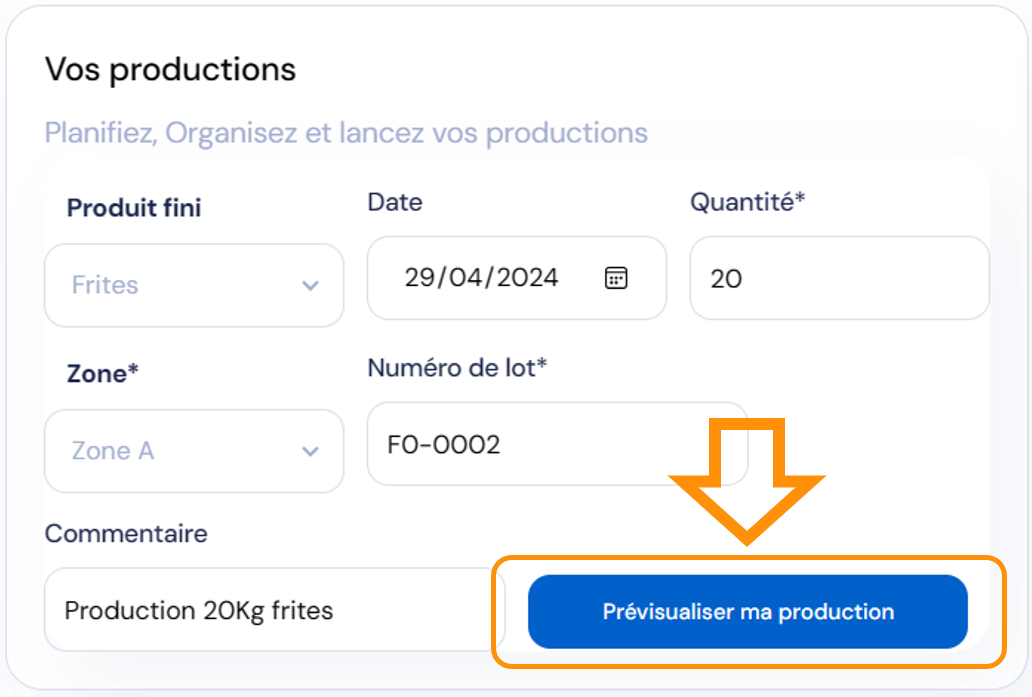Click the Quantité* label

pos(748,202)
